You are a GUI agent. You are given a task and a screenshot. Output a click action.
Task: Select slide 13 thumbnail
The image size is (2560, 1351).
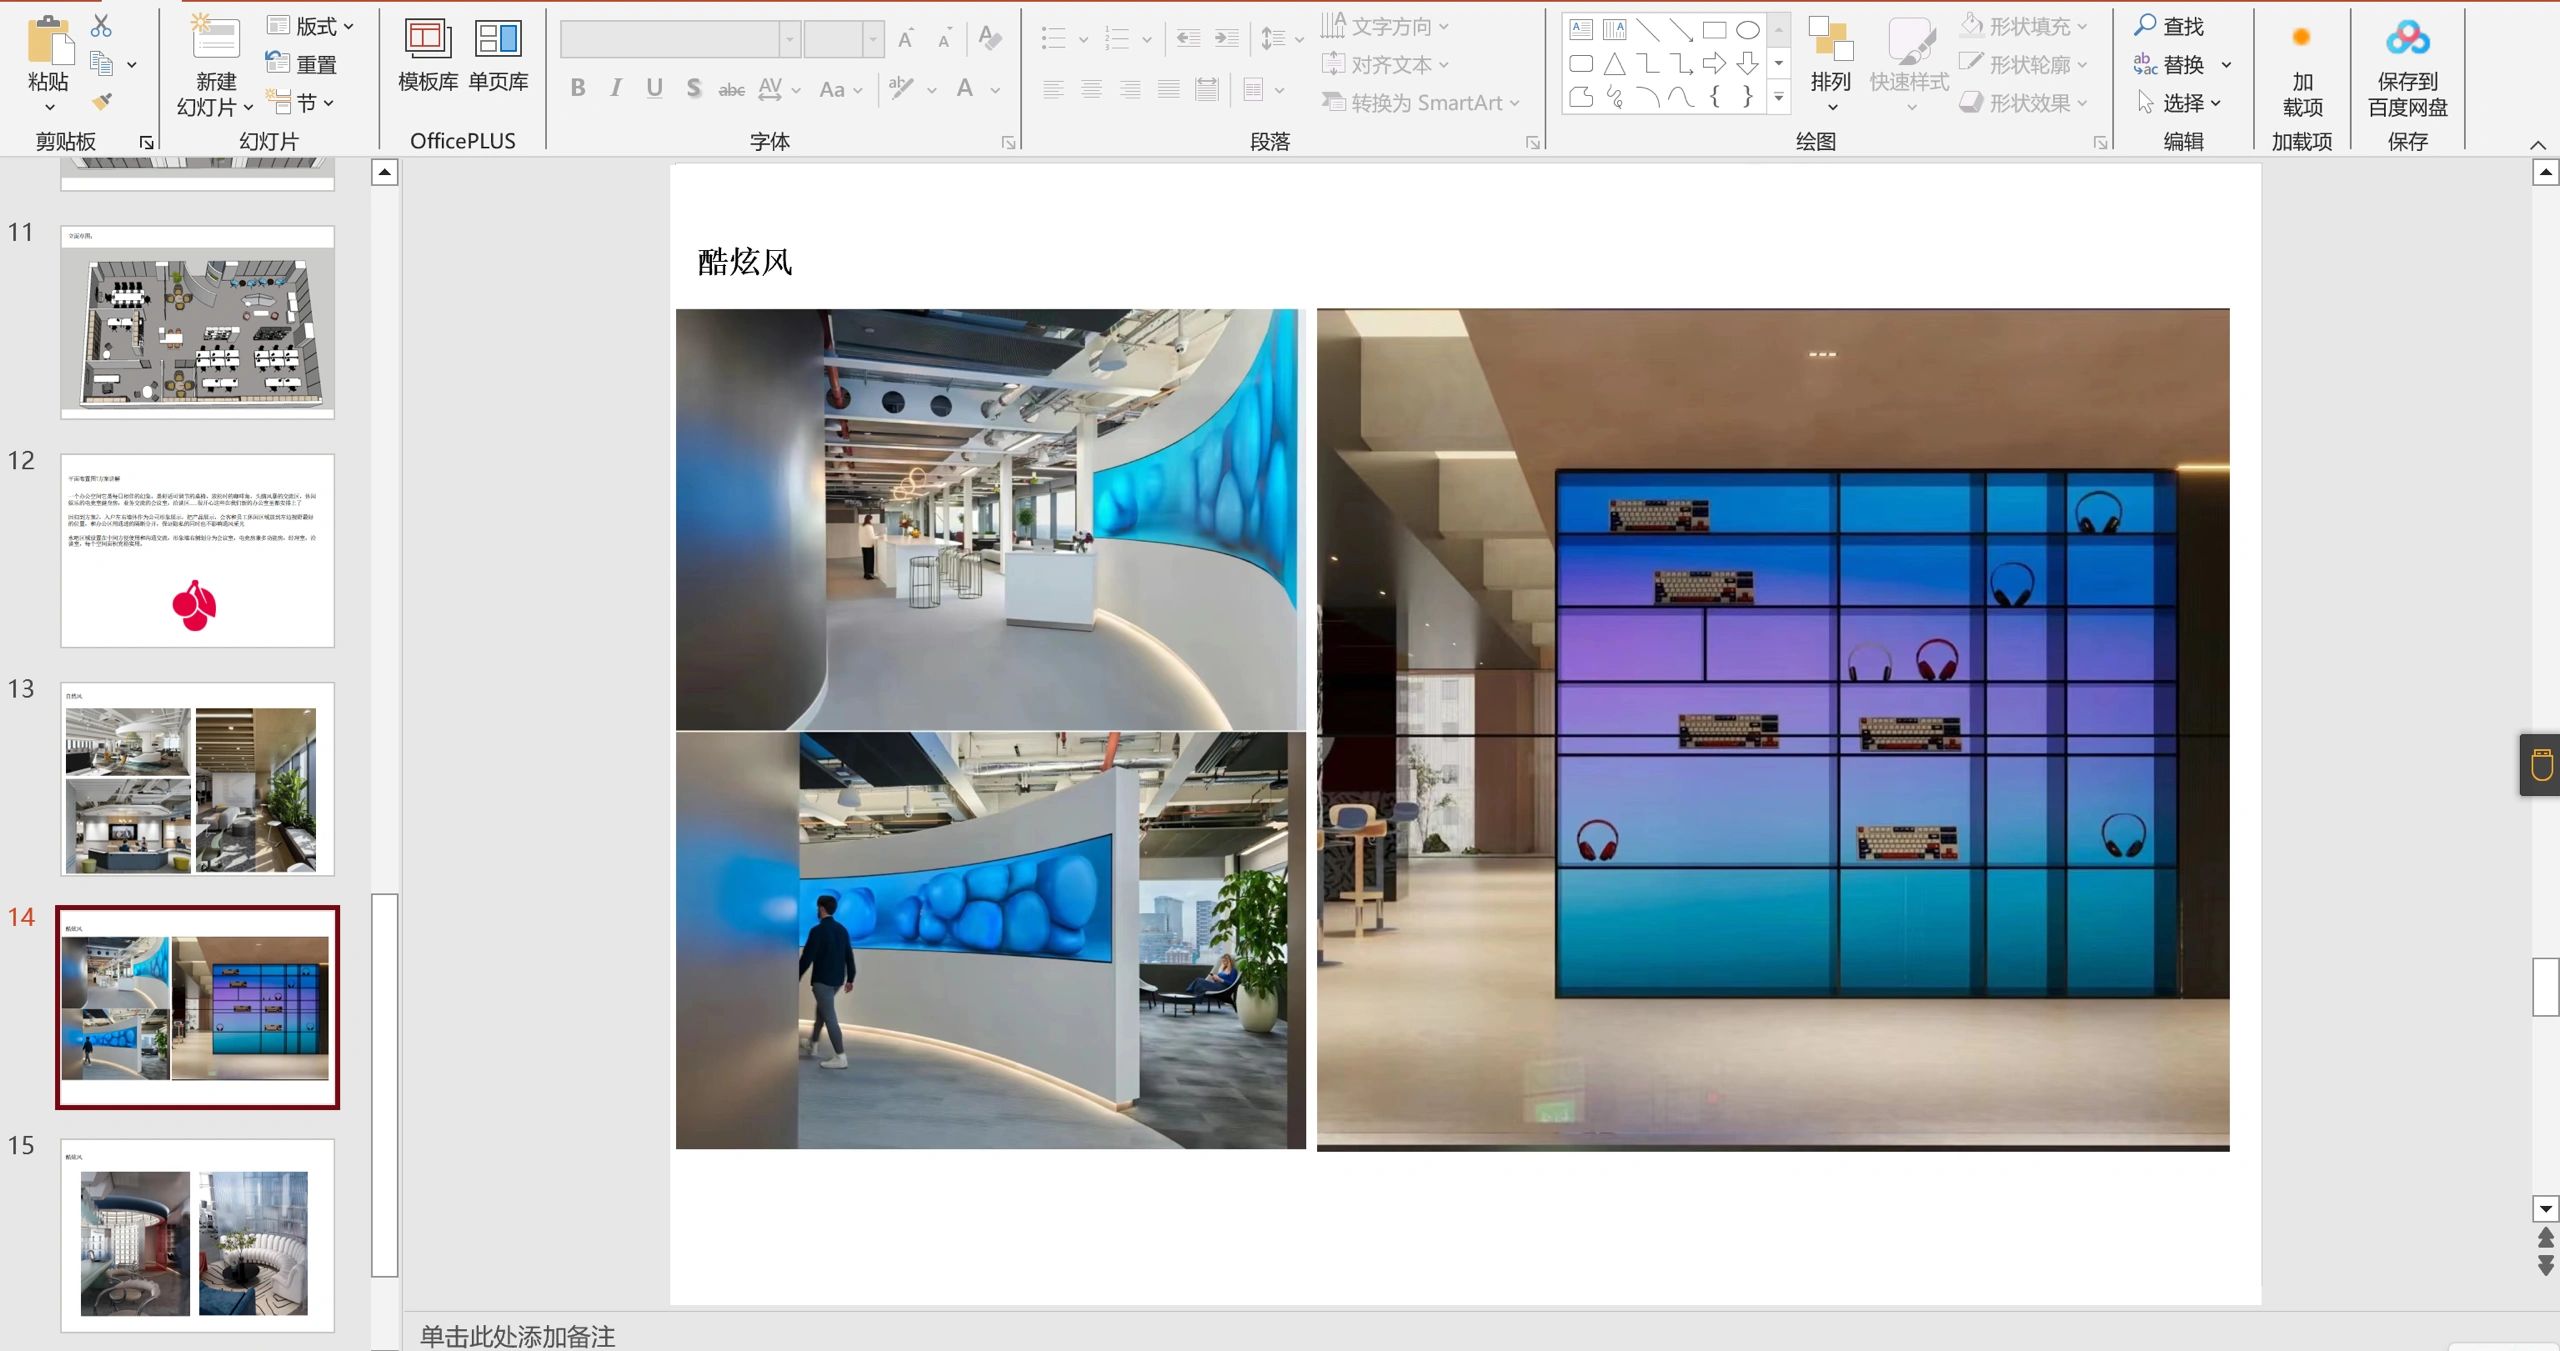click(x=197, y=779)
